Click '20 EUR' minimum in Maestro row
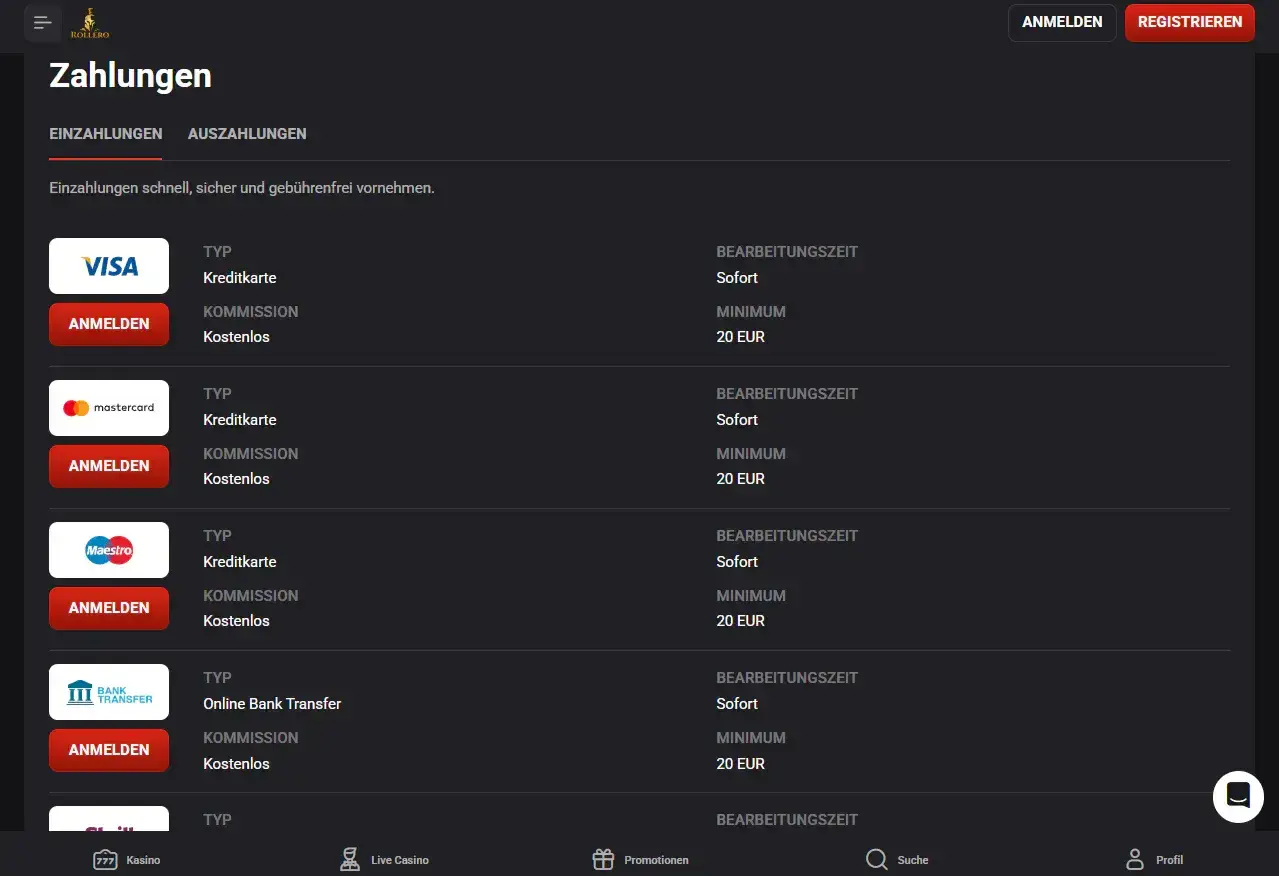This screenshot has height=876, width=1279. [x=741, y=621]
